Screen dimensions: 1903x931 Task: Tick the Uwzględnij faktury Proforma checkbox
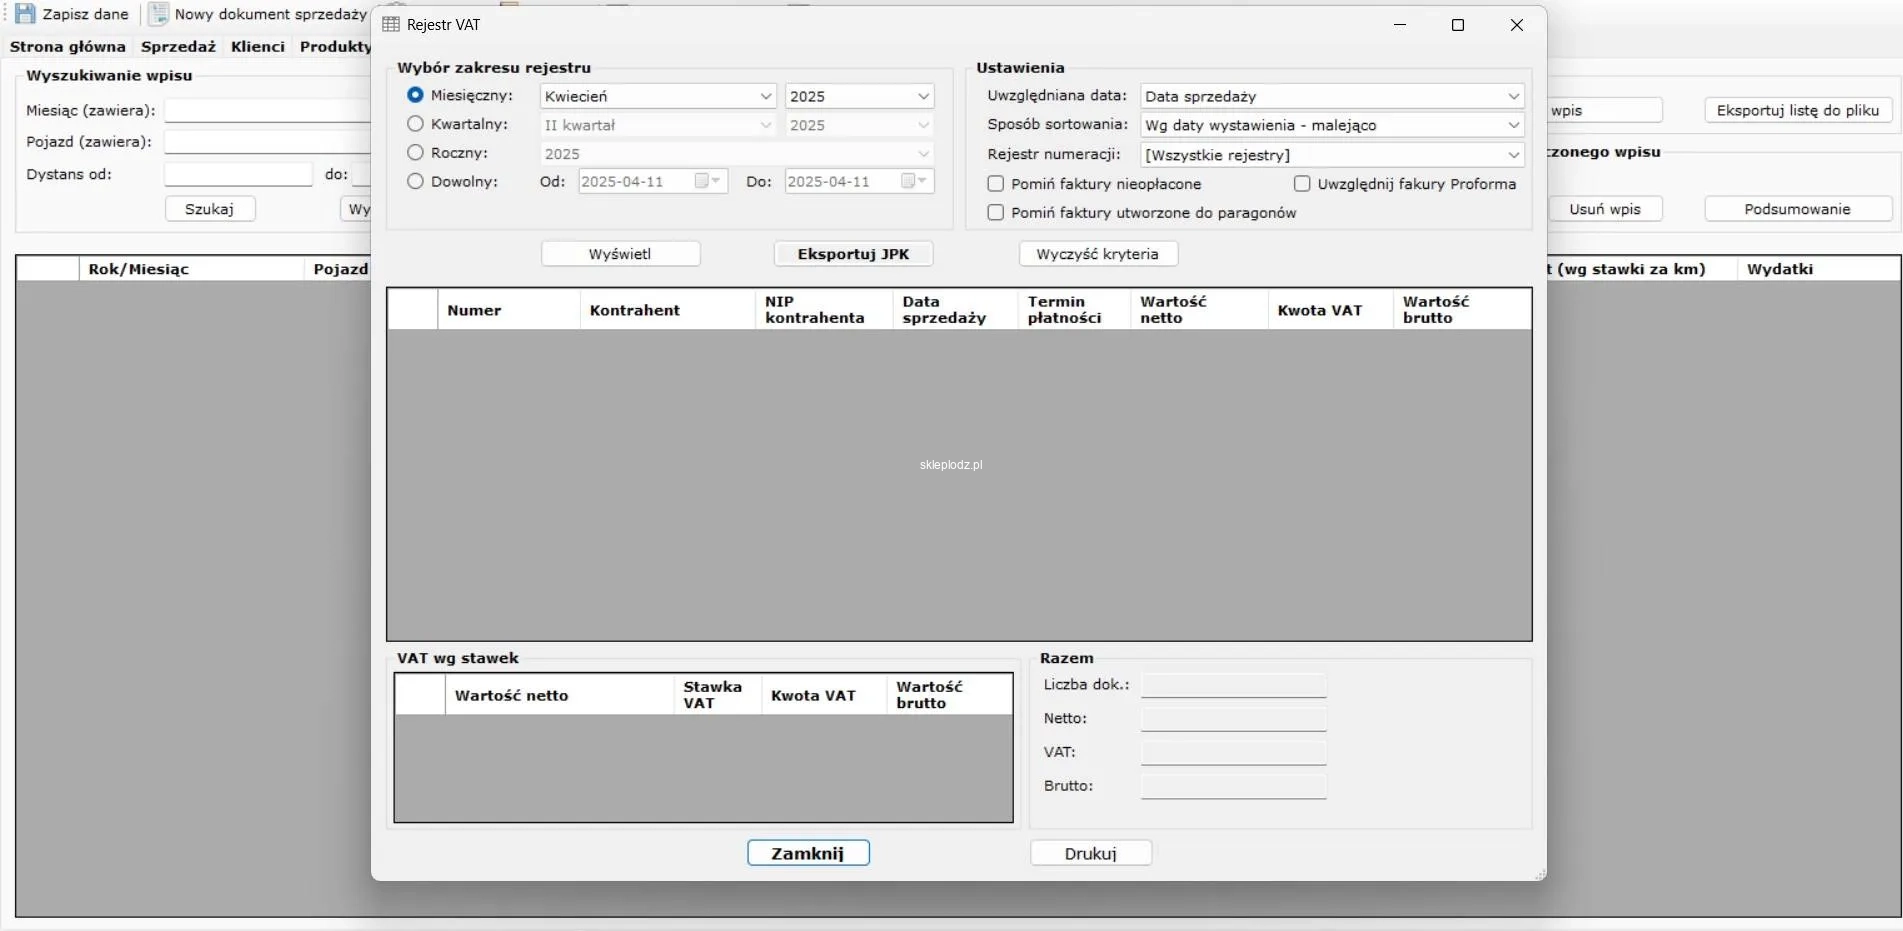point(1302,184)
